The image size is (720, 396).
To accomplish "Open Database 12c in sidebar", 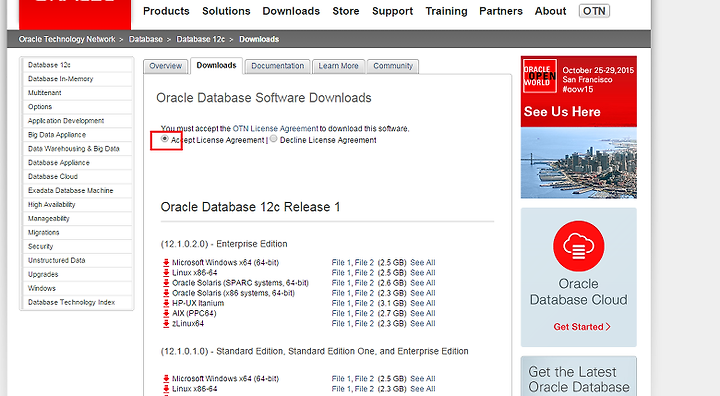I will [77, 65].
